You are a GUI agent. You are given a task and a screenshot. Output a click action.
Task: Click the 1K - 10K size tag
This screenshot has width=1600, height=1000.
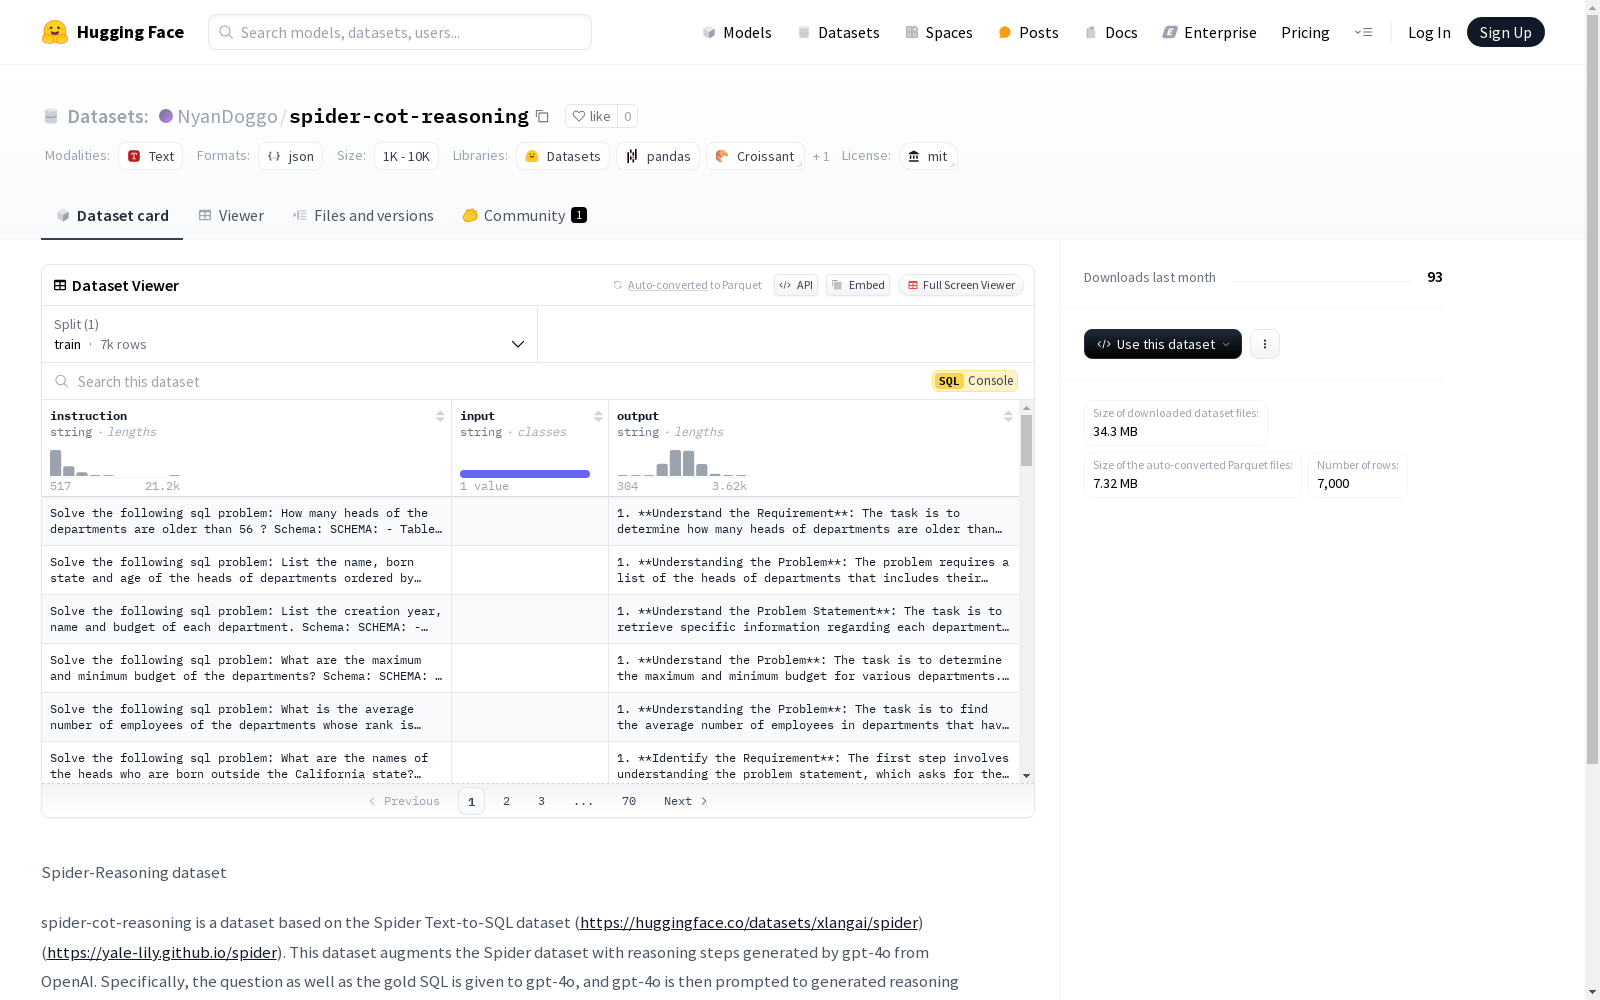click(x=406, y=156)
